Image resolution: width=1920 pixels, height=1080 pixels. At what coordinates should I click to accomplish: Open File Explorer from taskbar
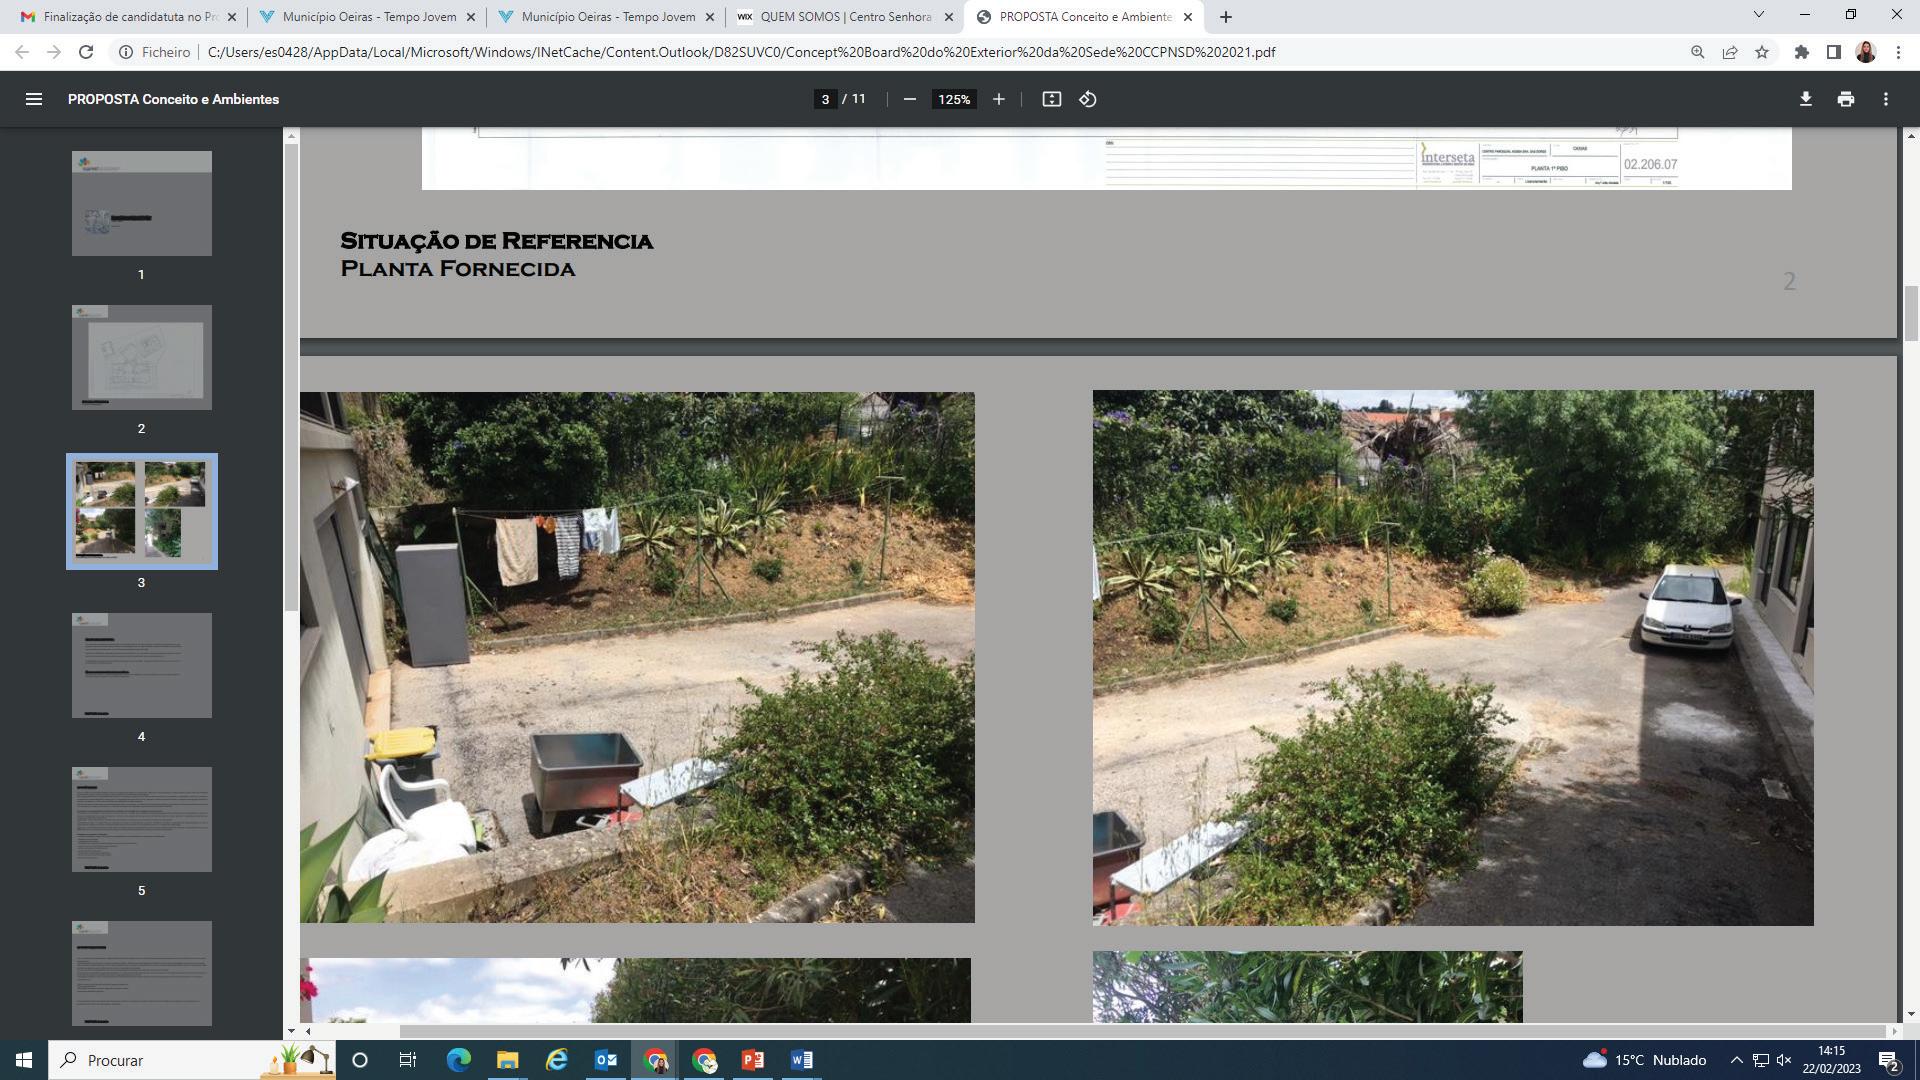coord(507,1060)
